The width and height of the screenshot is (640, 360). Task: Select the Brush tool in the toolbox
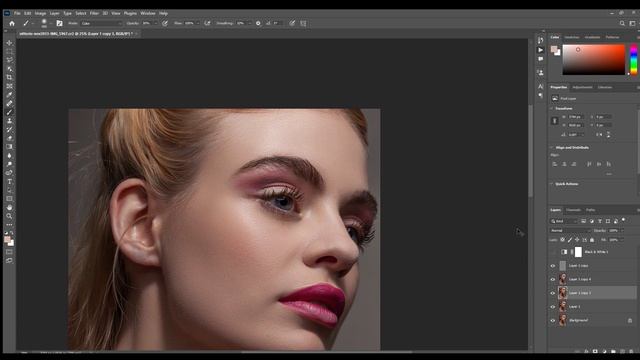click(9, 112)
